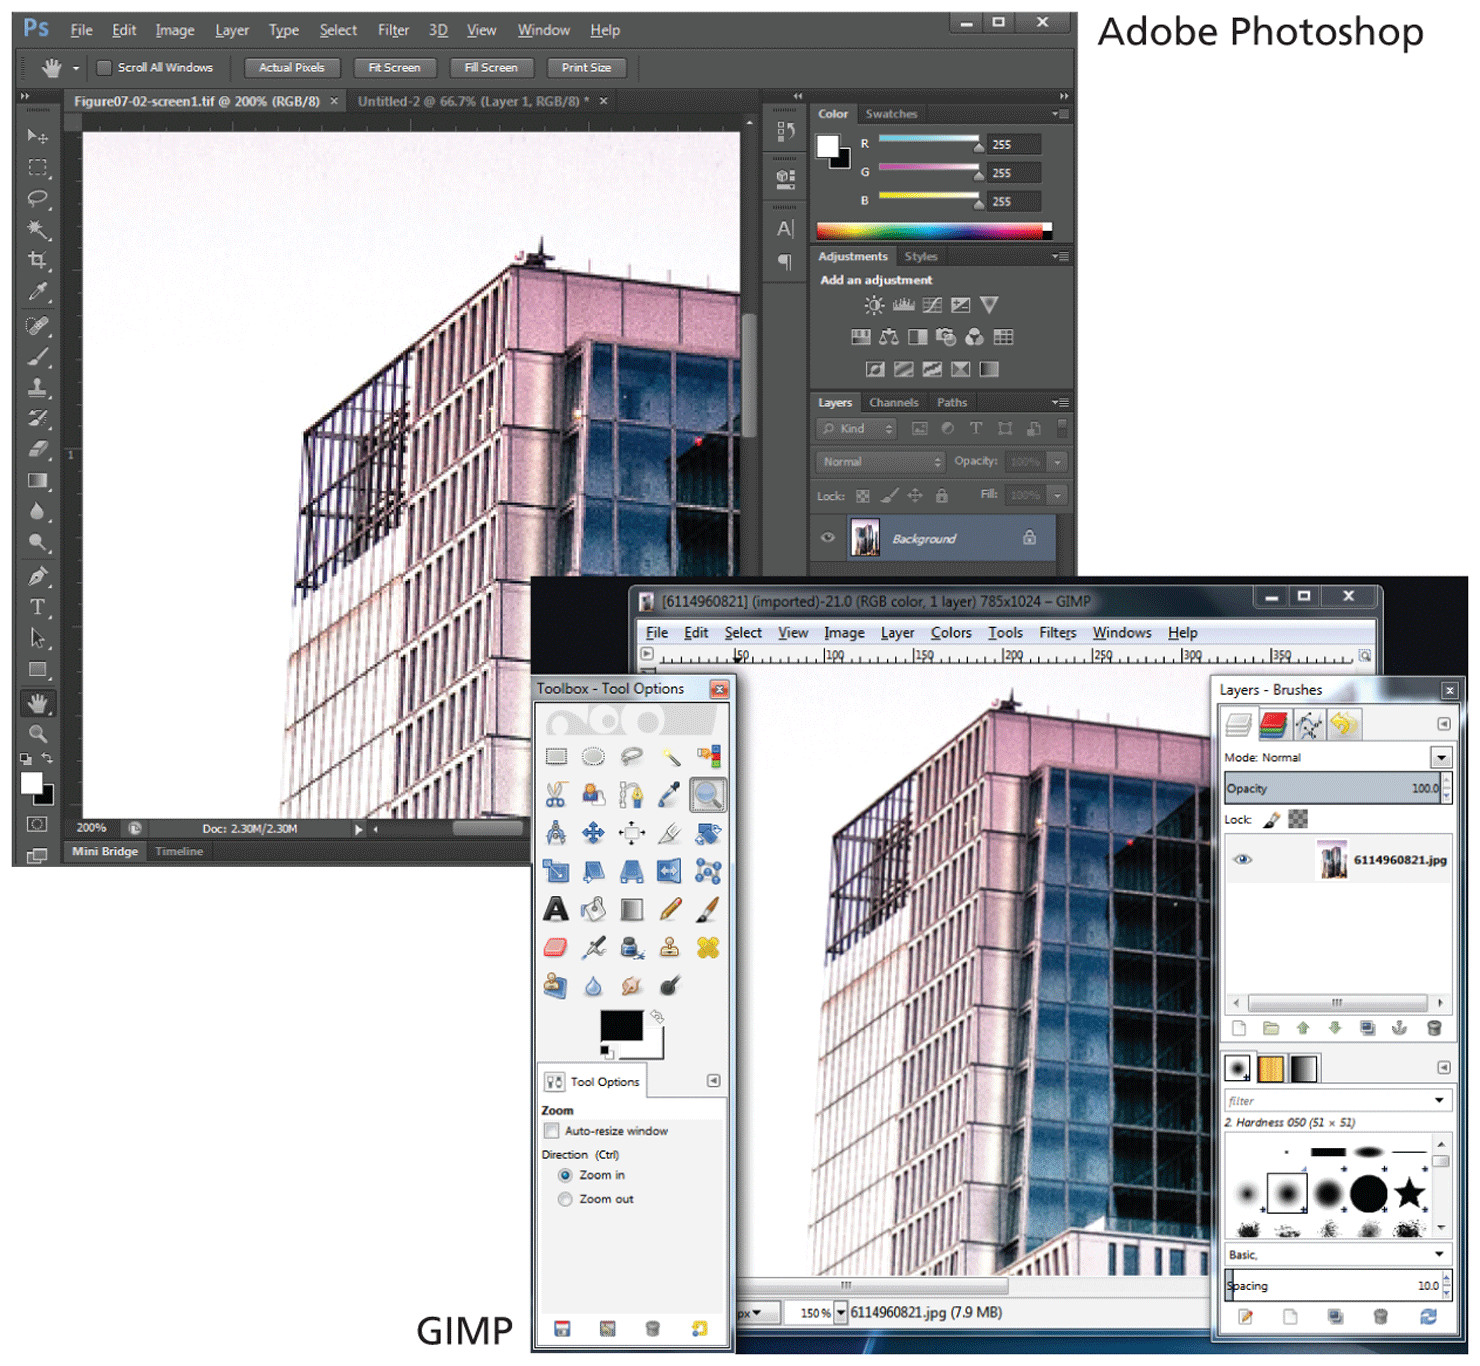1480x1366 pixels.
Task: Choose GIMP Rectangle Select tool
Action: 556,756
